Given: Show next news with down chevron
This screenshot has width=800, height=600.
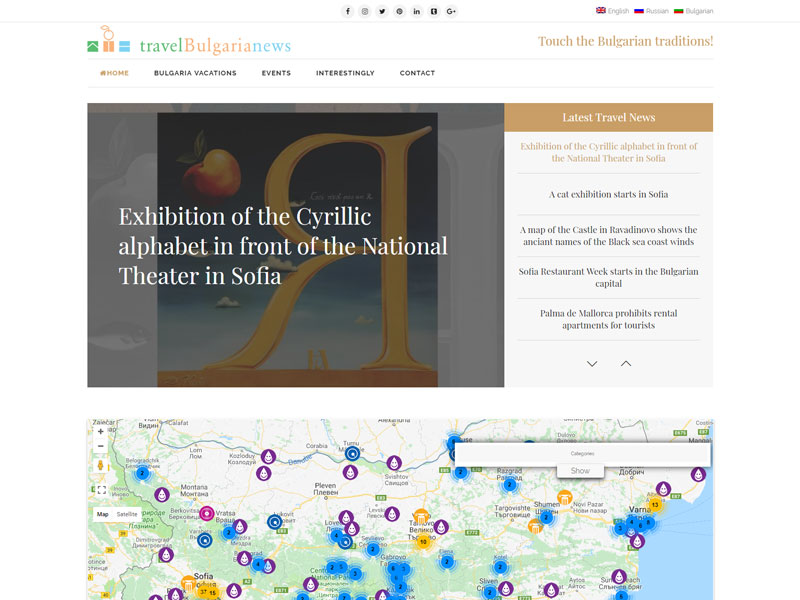Looking at the screenshot, I should (x=592, y=364).
